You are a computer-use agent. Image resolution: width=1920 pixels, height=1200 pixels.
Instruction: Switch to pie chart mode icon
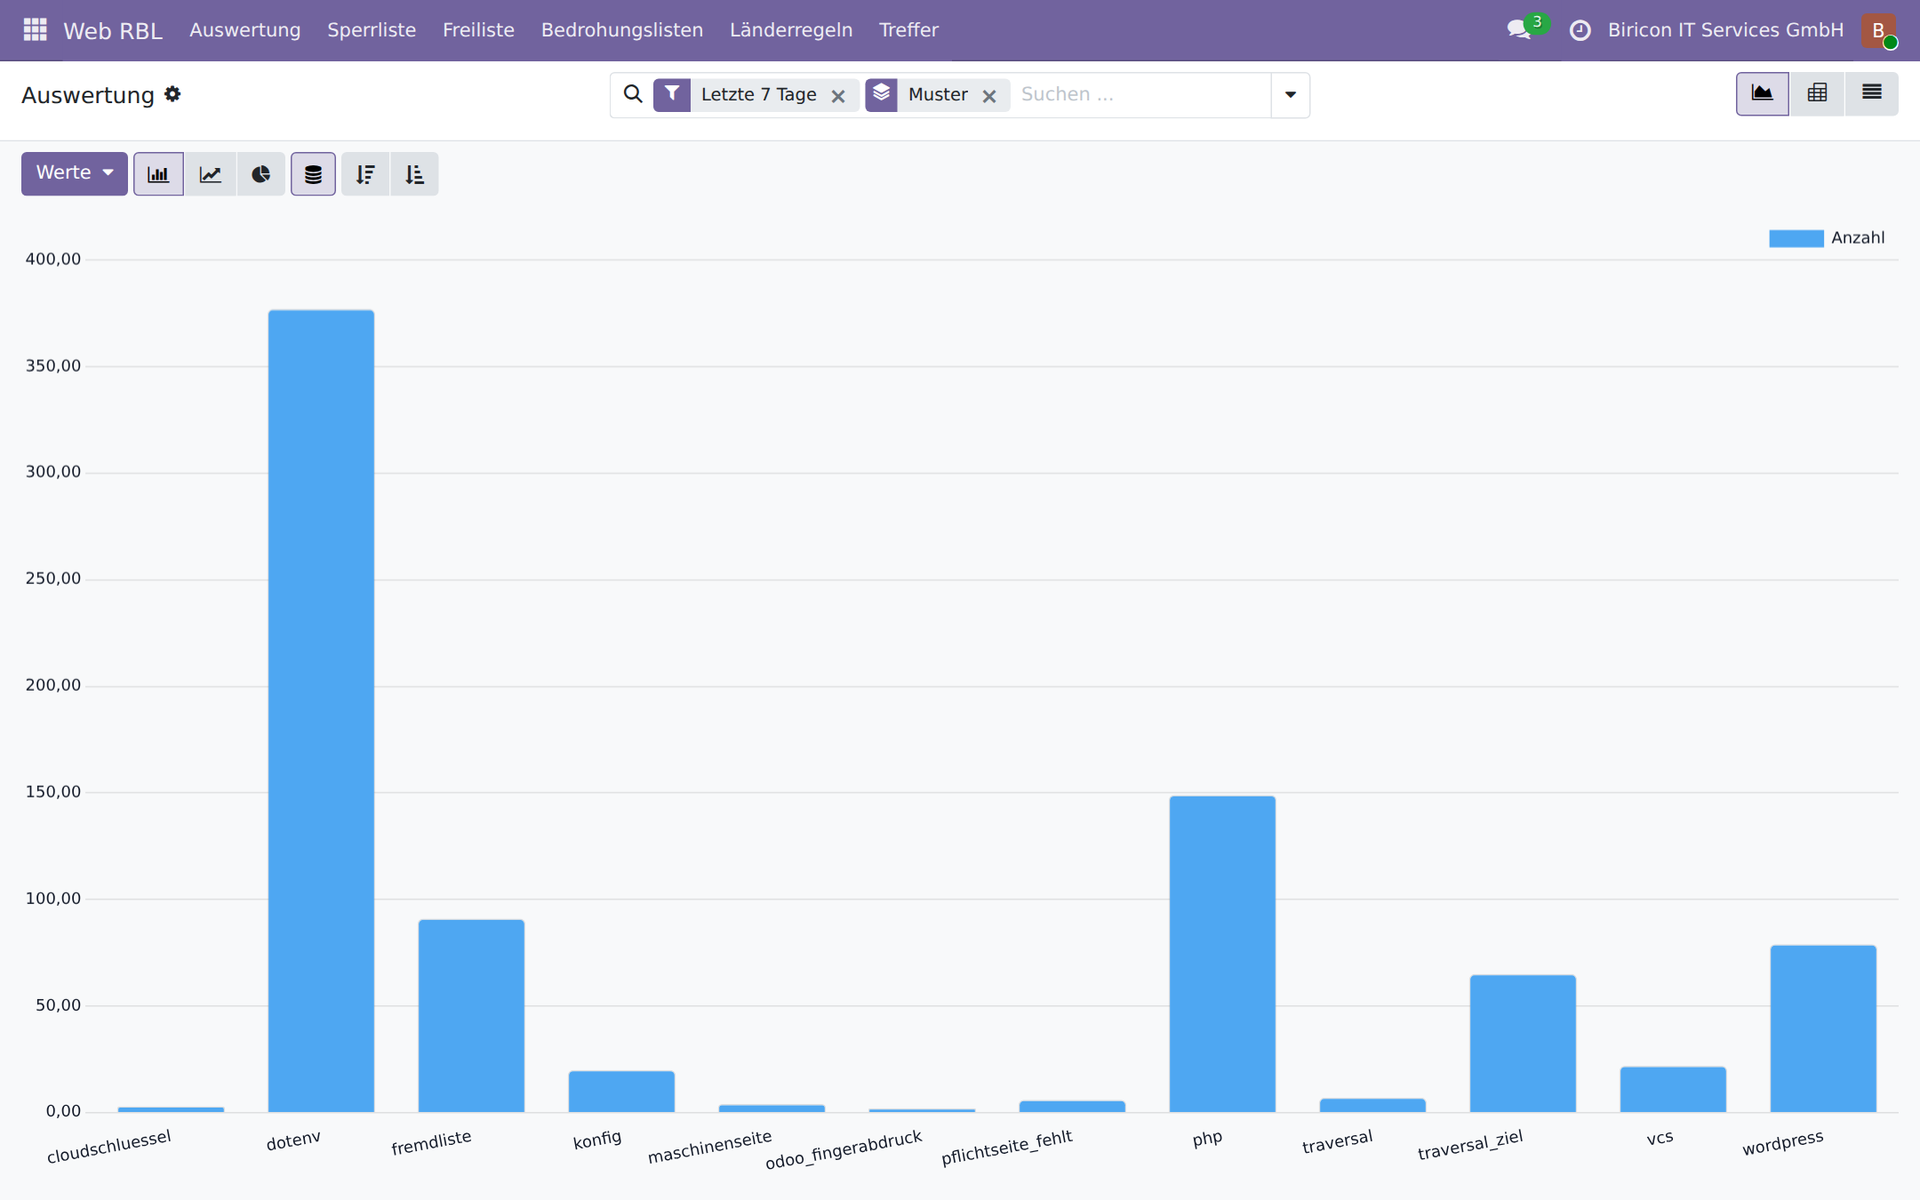(261, 174)
